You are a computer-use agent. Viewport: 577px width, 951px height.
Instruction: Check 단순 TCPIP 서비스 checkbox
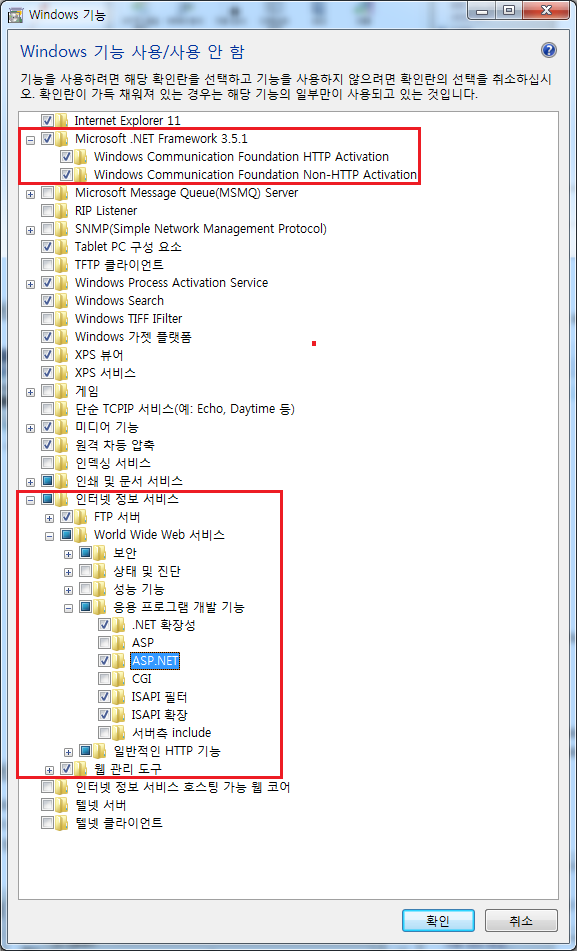(x=47, y=409)
